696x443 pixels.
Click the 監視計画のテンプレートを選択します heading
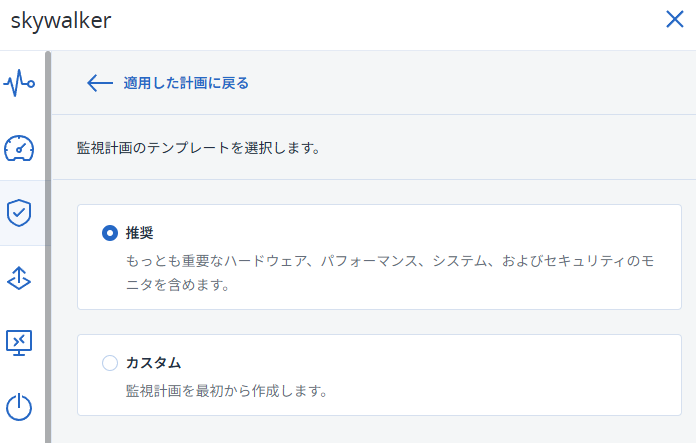(198, 148)
